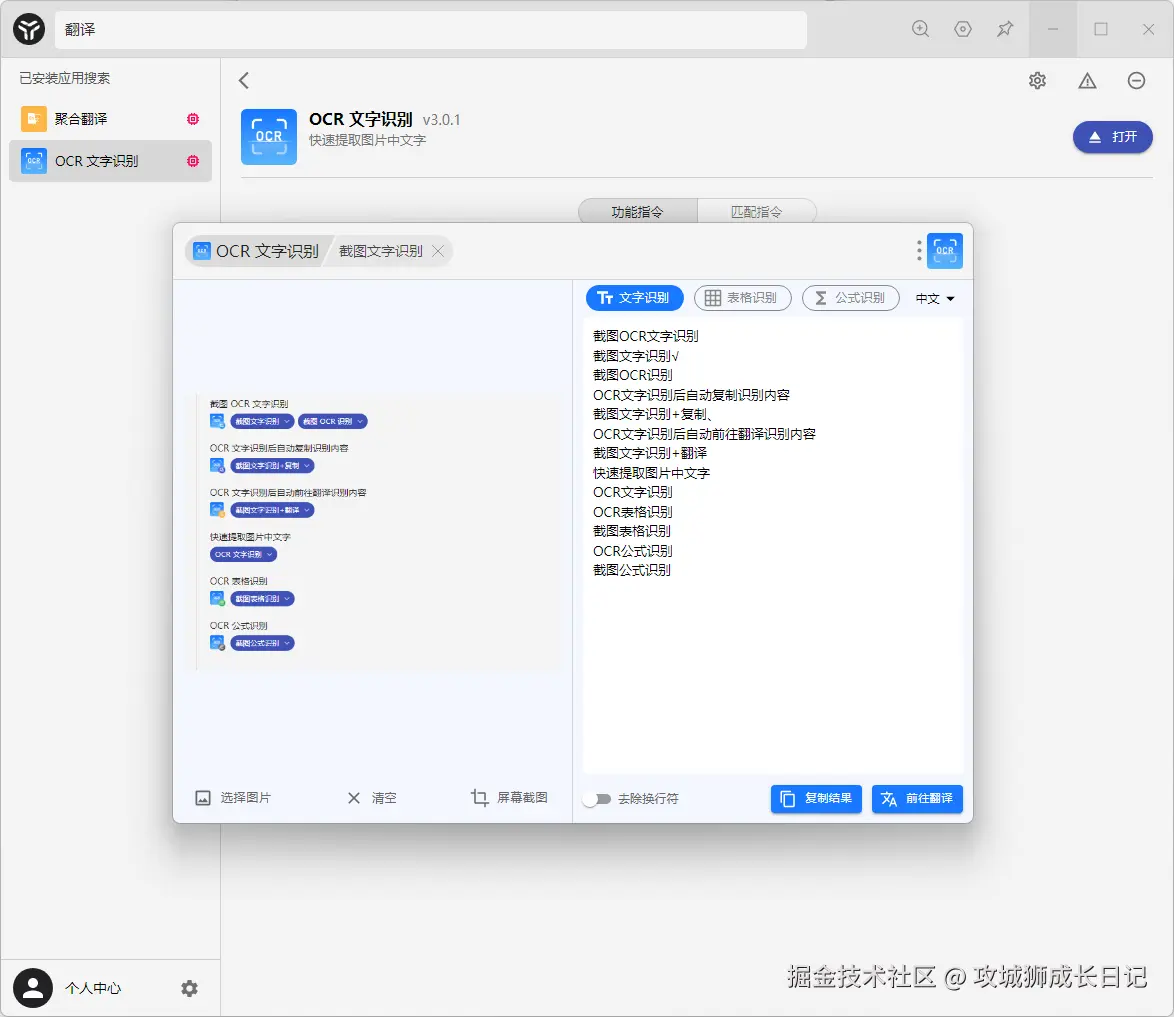
Task: Open the three-dot menu in the OCR dialog
Action: (x=918, y=250)
